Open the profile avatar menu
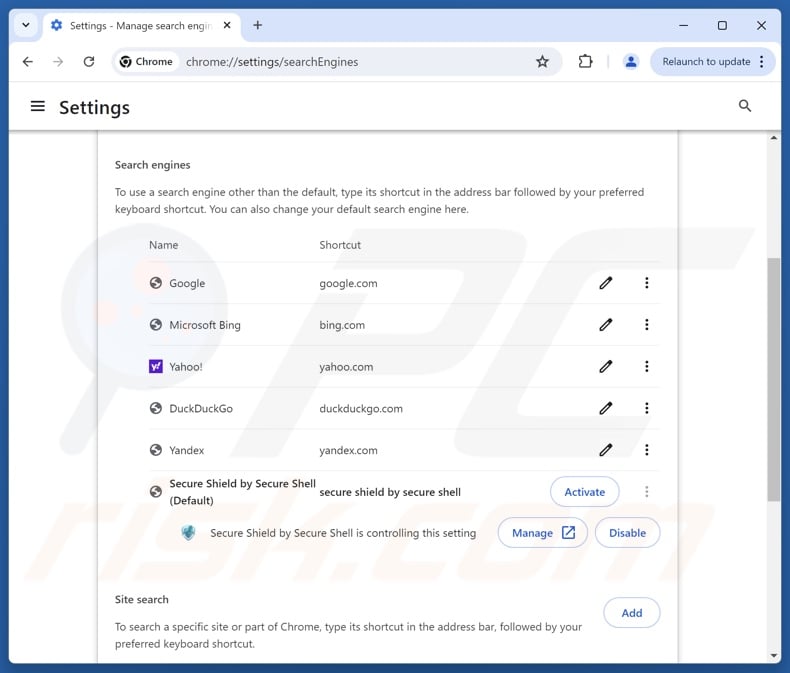790x673 pixels. coord(630,61)
